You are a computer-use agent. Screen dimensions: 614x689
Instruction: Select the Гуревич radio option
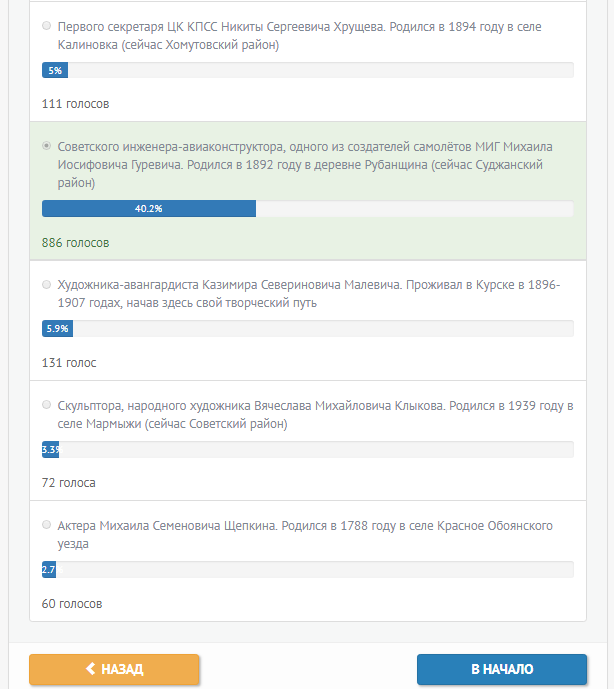[47, 146]
